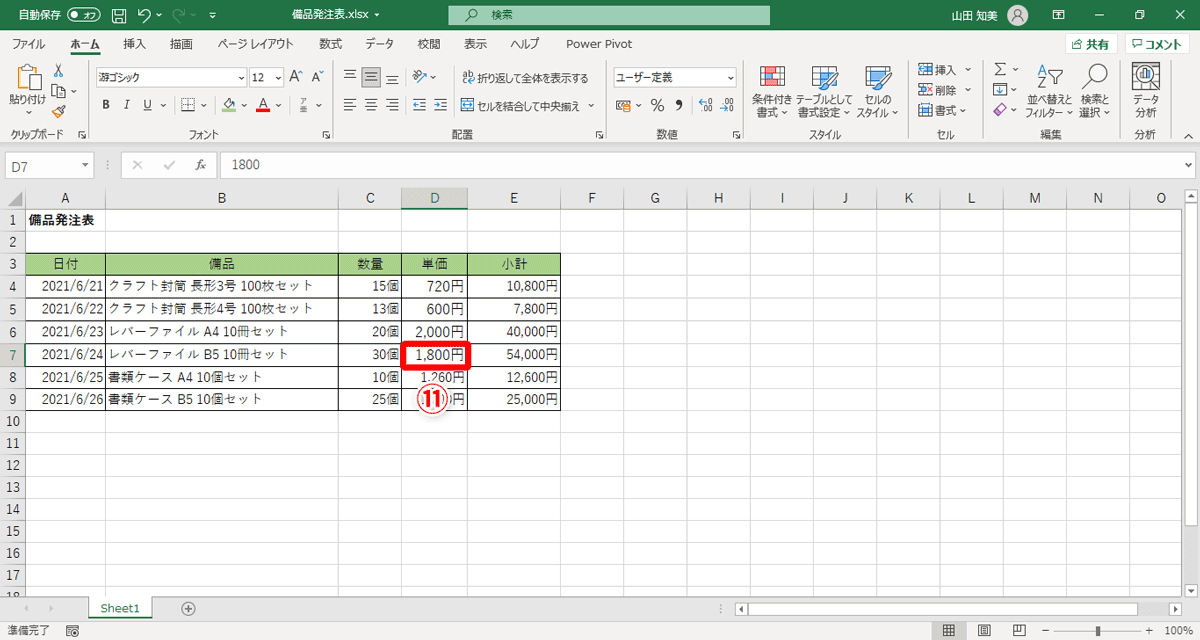Click the Comments (コメント) button

coord(1157,44)
